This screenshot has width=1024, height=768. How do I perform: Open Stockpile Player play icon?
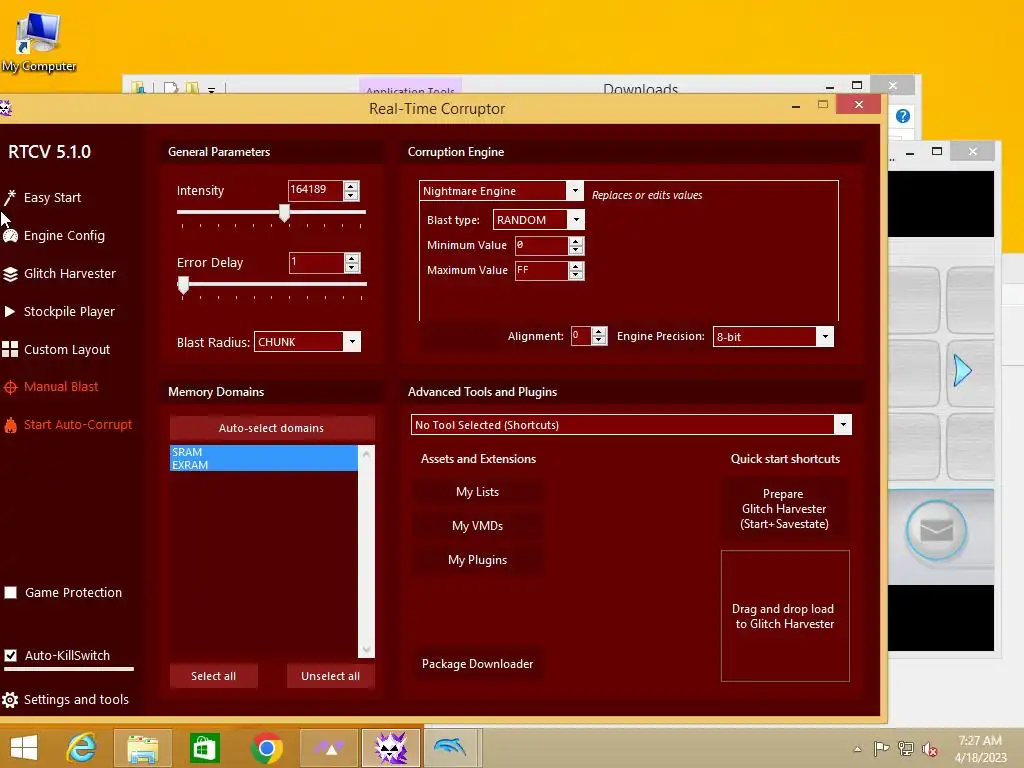(10, 312)
